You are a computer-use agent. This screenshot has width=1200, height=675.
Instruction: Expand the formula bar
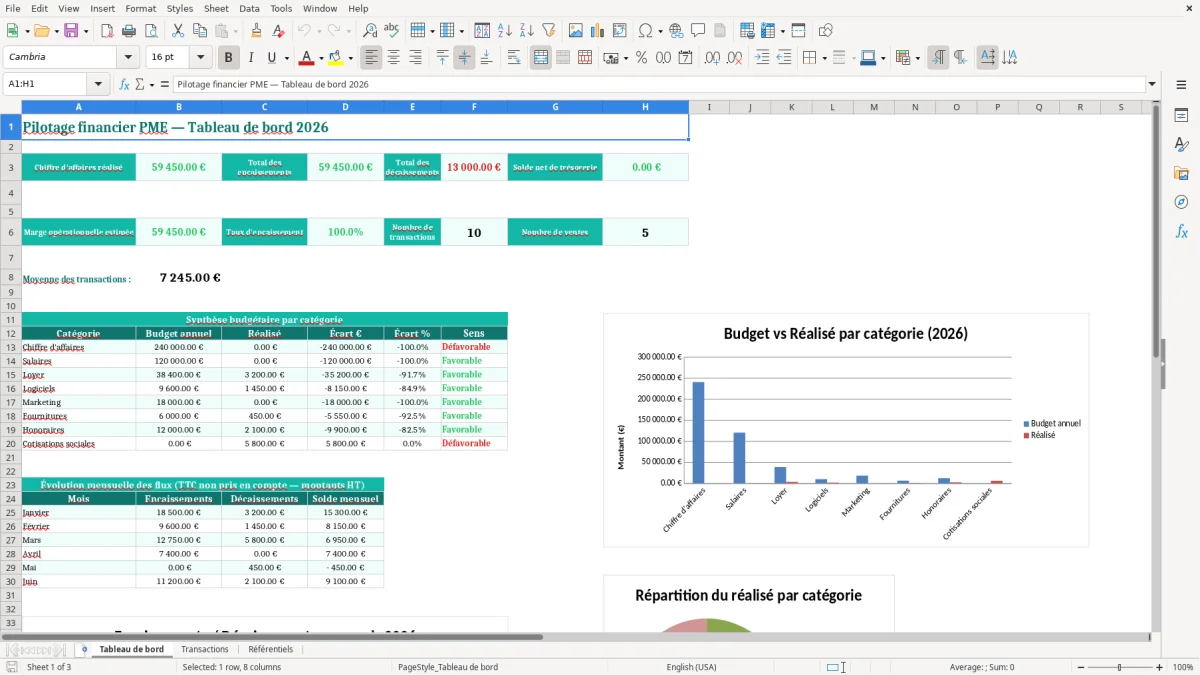1153,84
